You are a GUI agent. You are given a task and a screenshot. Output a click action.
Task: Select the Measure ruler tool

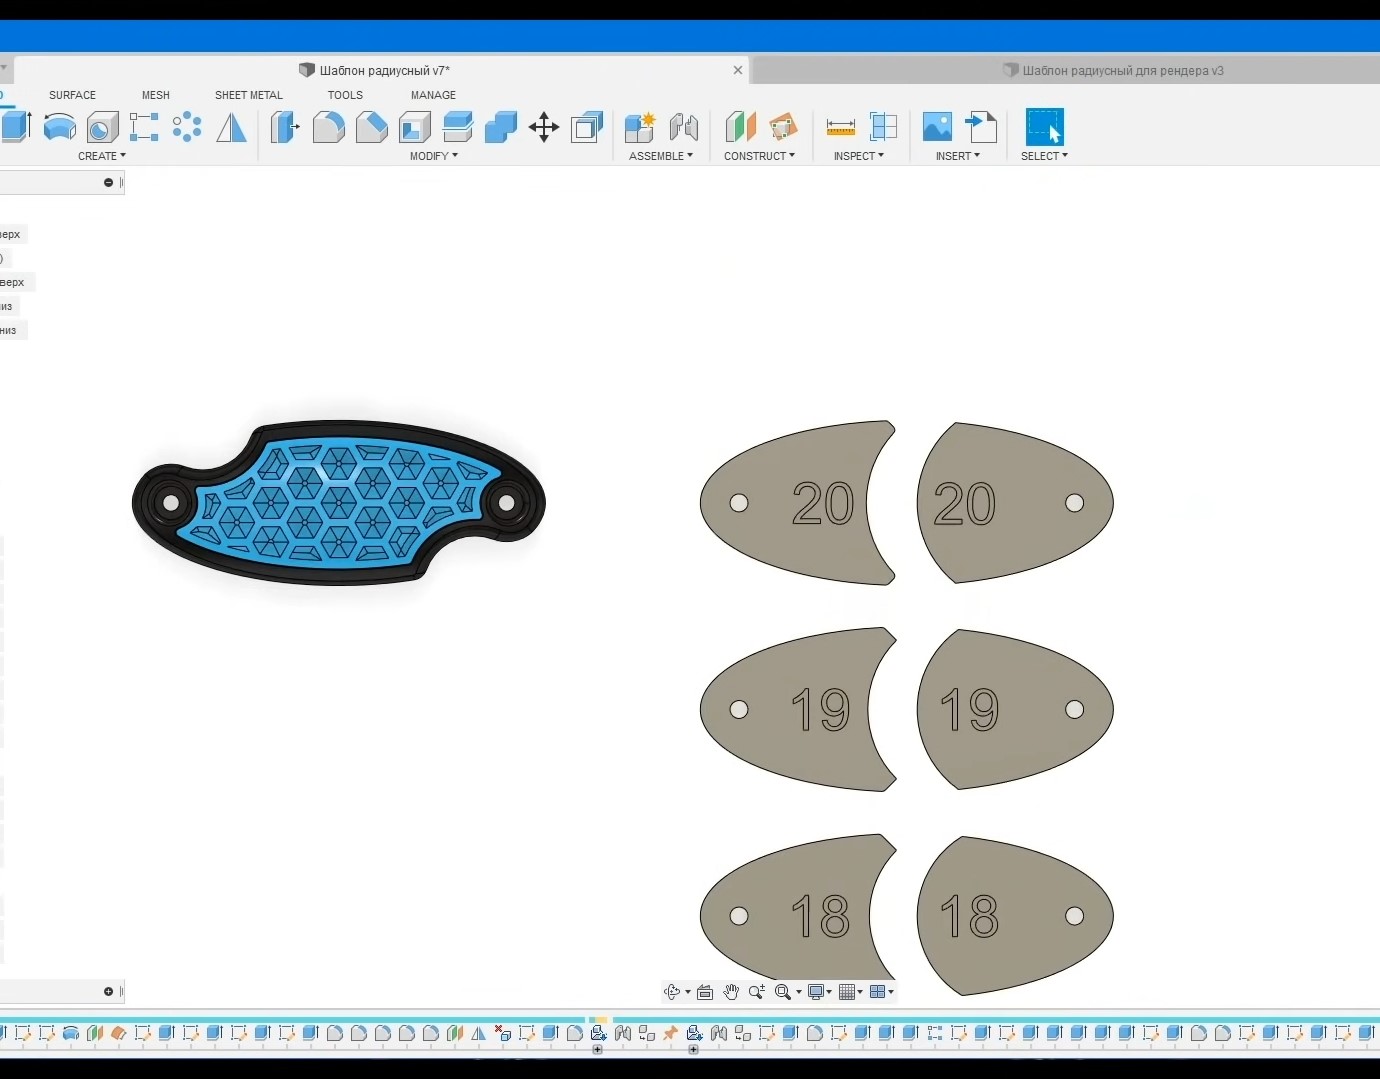coord(840,127)
